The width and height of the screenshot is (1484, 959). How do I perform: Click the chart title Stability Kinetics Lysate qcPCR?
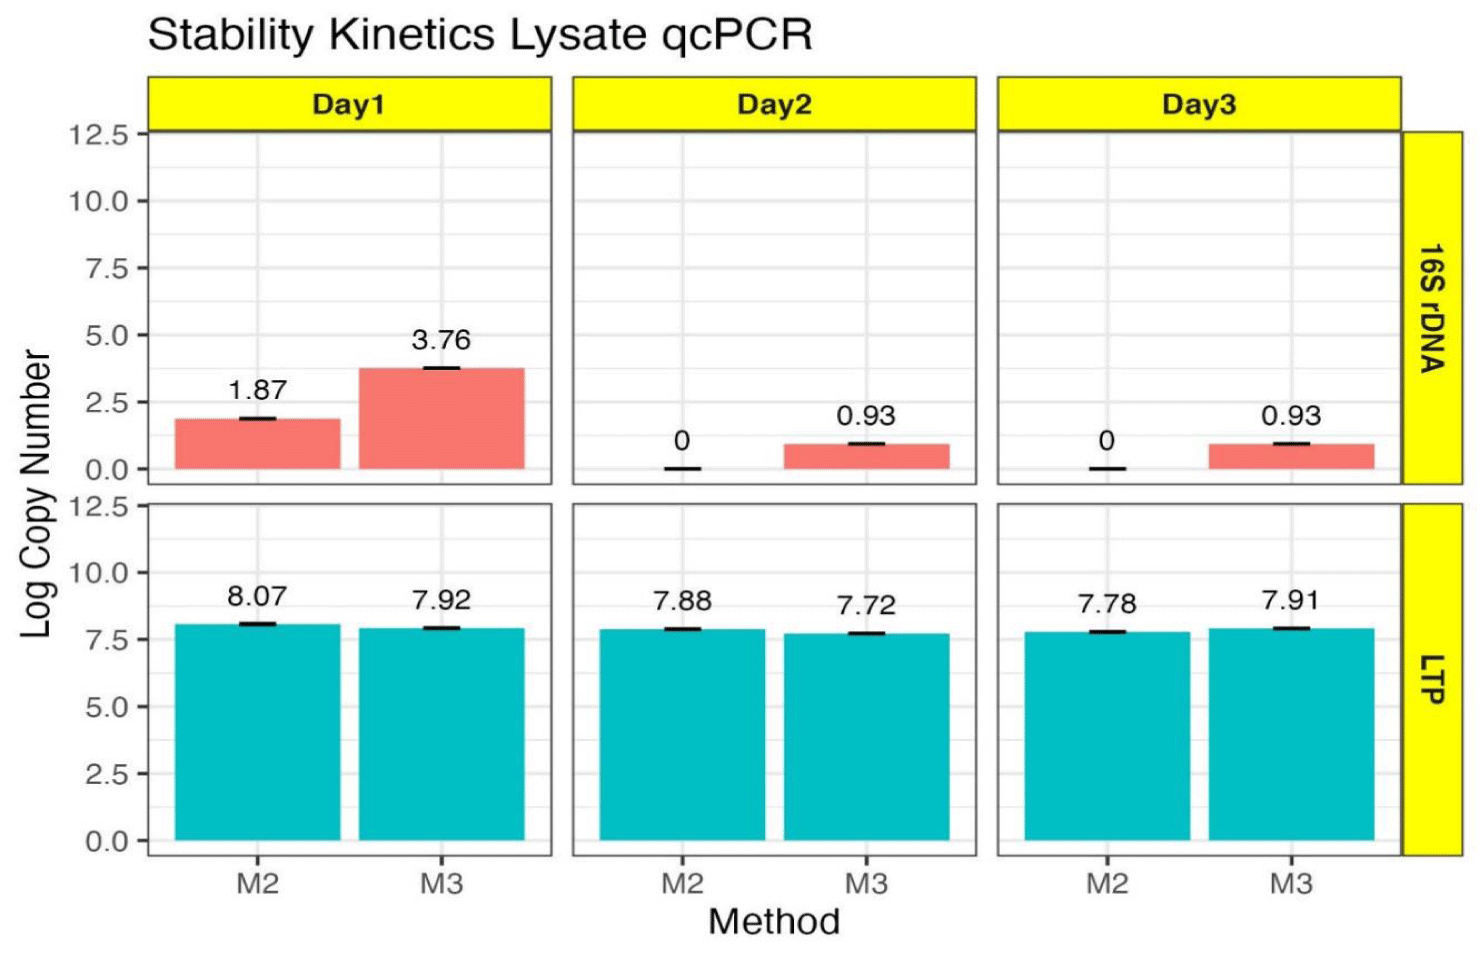[x=480, y=35]
